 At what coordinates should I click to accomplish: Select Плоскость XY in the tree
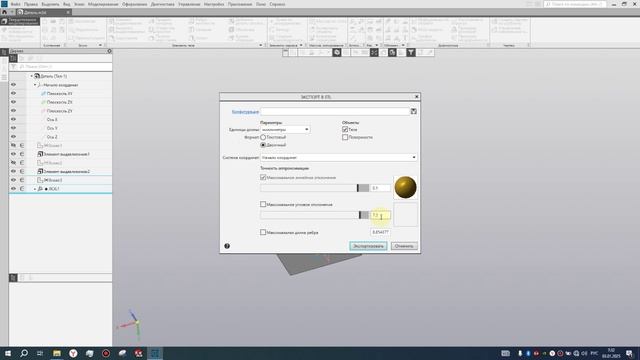click(59, 93)
